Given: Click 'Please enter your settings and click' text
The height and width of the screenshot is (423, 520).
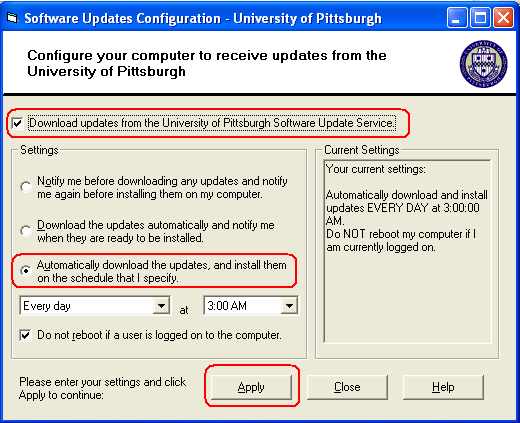Looking at the screenshot, I should (102, 382).
